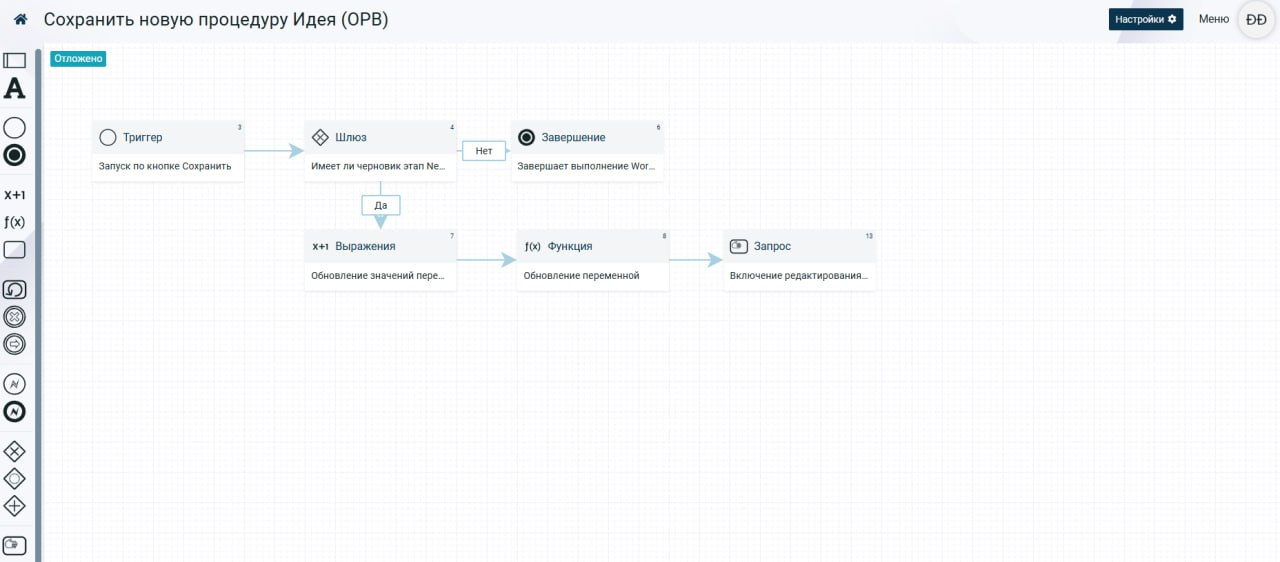This screenshot has height=562, width=1280.
Task: Select the circled-arrow link event tool
Action: [x=15, y=344]
